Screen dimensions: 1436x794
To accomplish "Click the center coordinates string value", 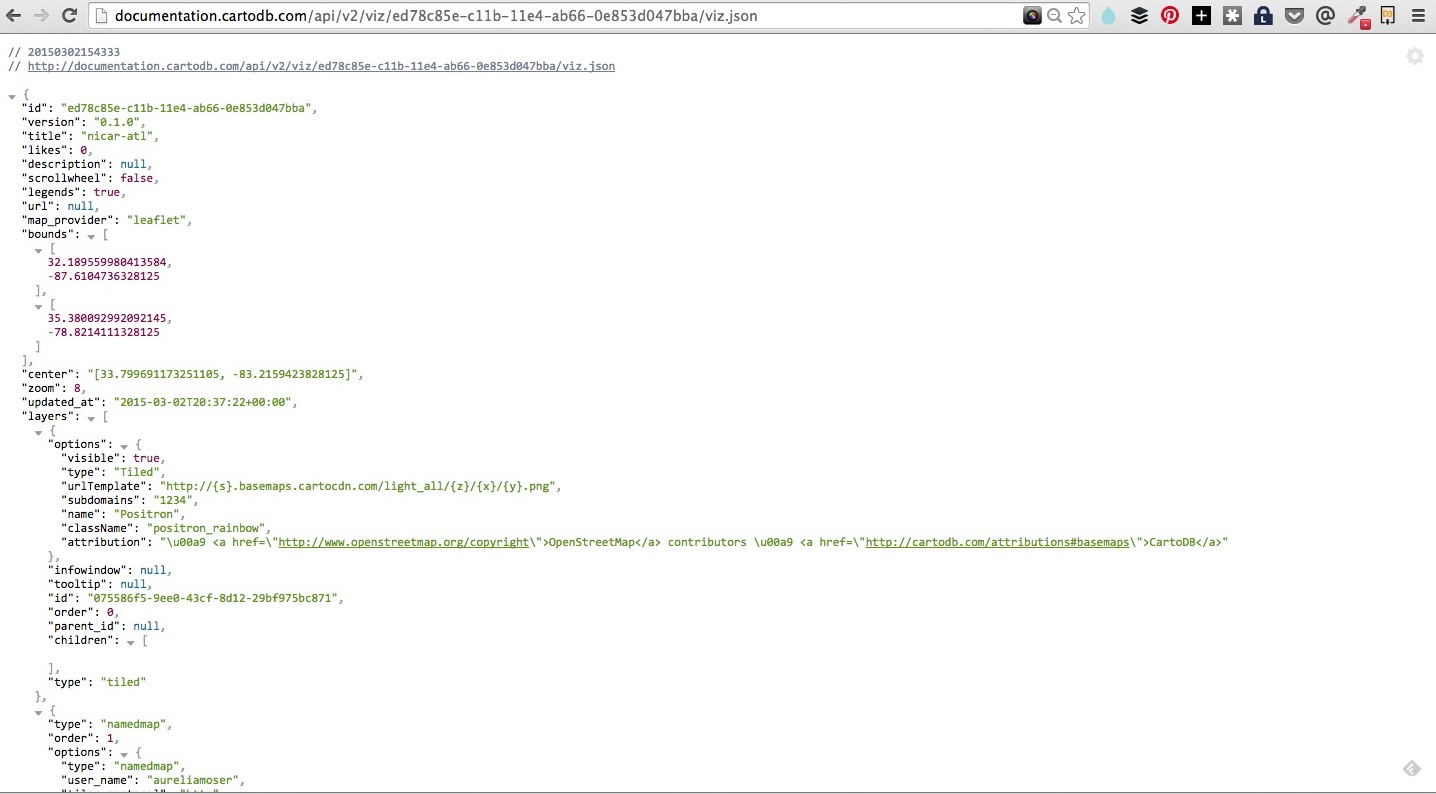I will (x=224, y=374).
